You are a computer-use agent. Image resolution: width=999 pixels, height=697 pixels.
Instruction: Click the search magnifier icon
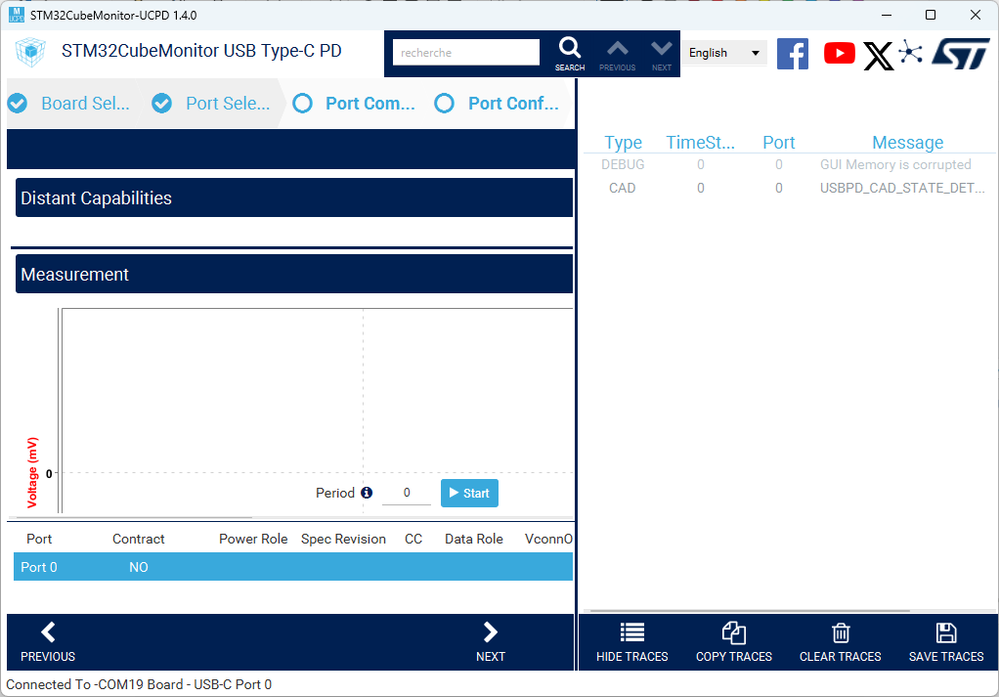[570, 48]
